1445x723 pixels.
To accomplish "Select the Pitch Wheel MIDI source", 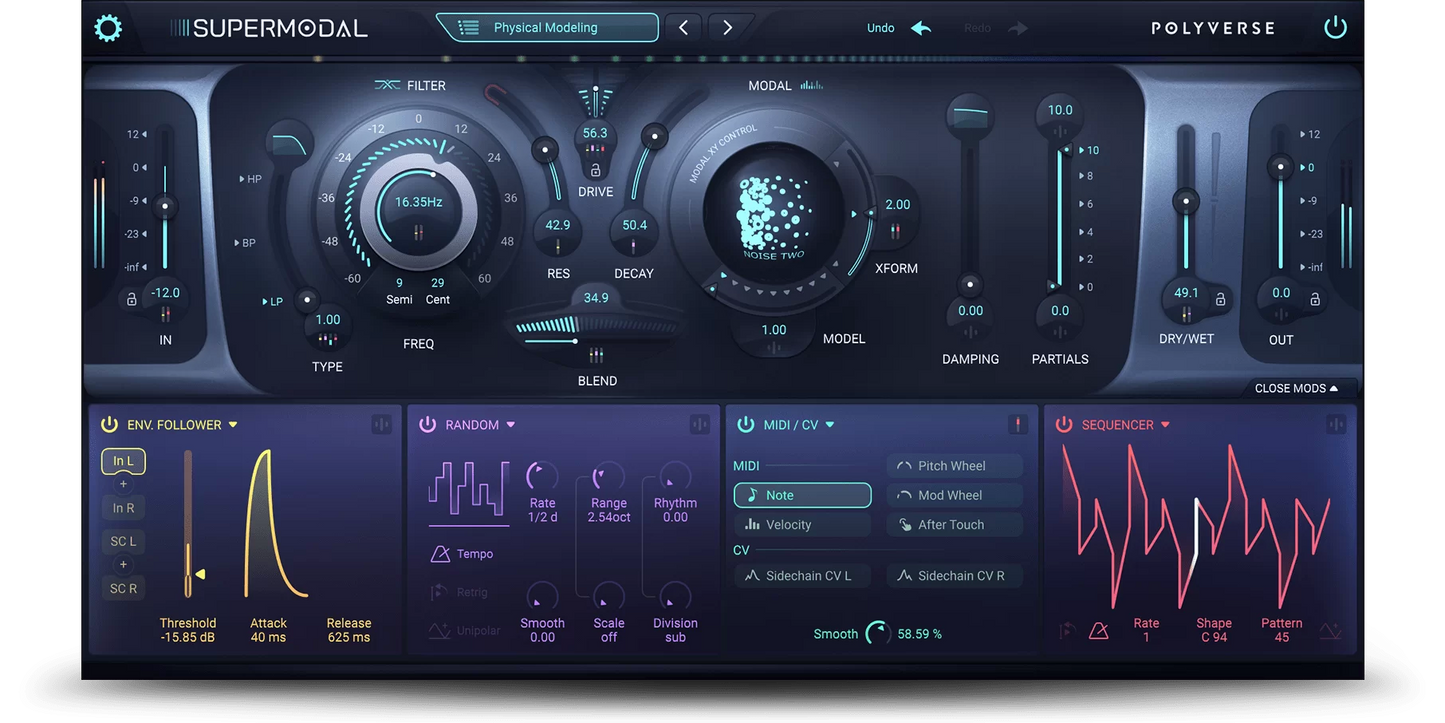I will pos(954,466).
